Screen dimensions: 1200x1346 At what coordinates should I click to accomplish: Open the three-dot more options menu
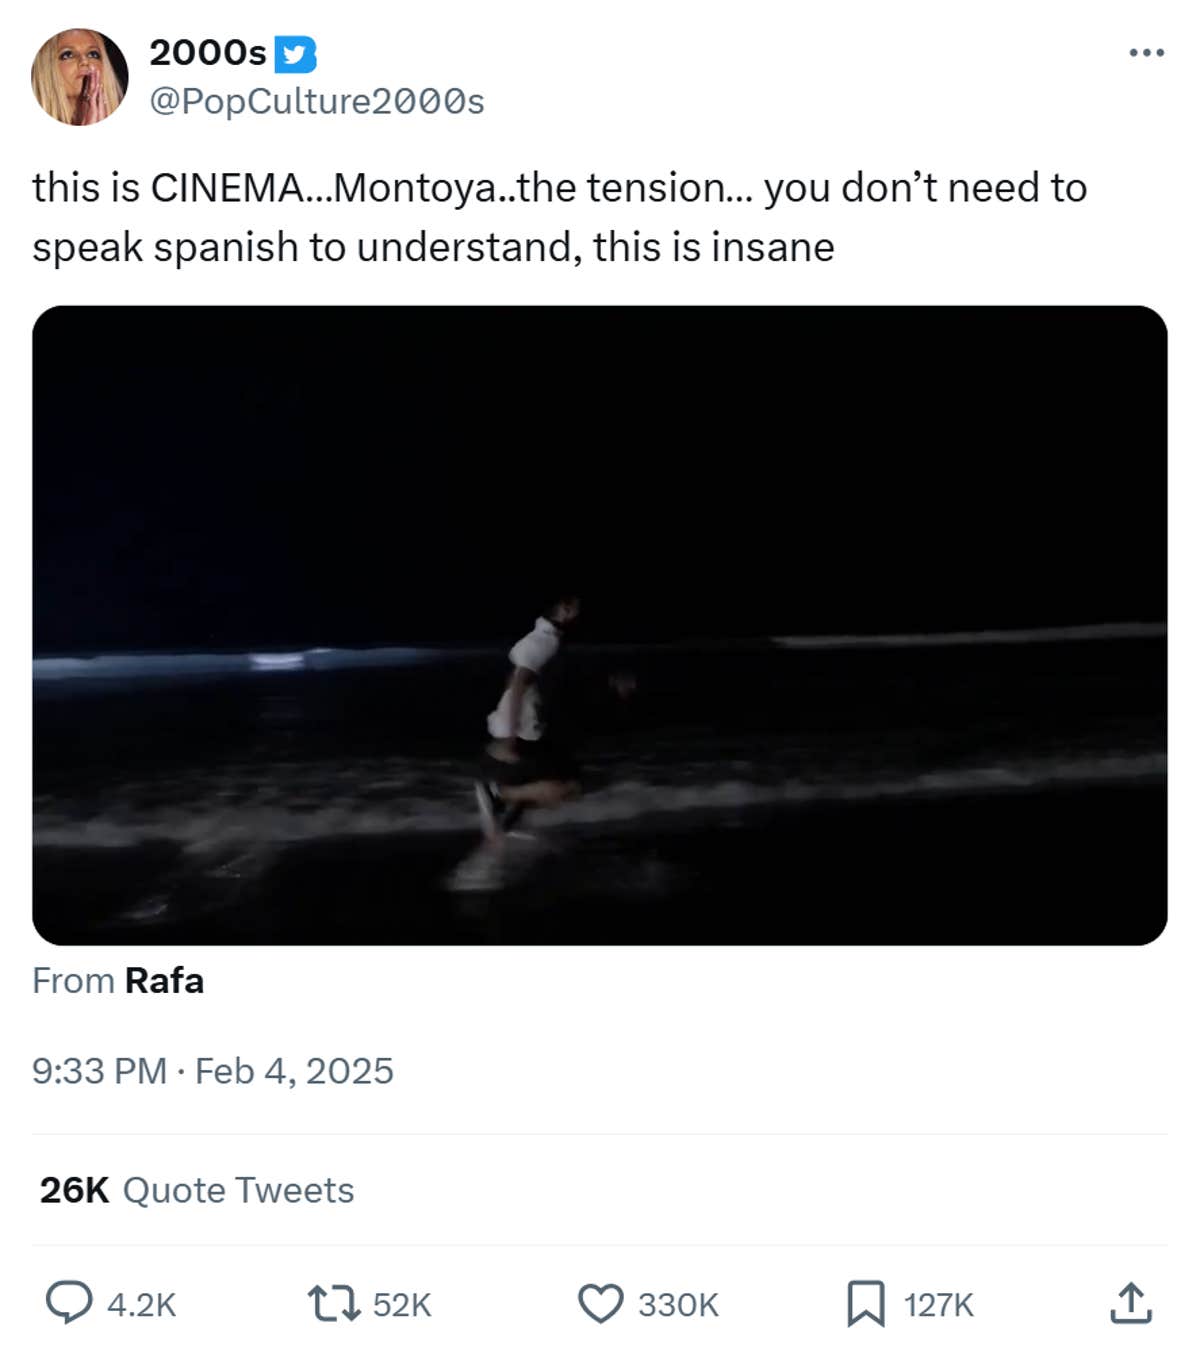(1146, 52)
